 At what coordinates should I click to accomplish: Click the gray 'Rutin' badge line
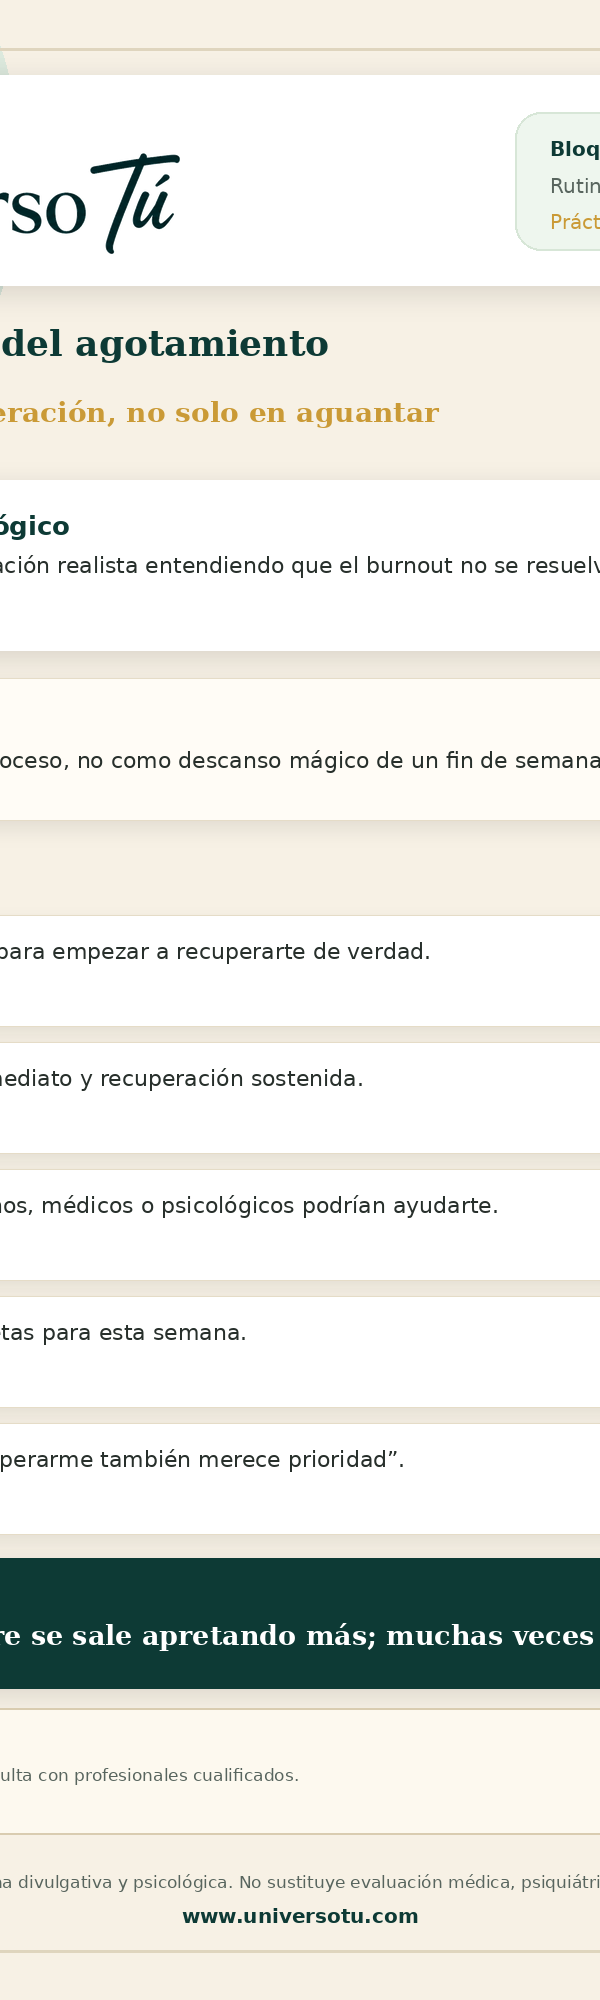click(x=575, y=186)
